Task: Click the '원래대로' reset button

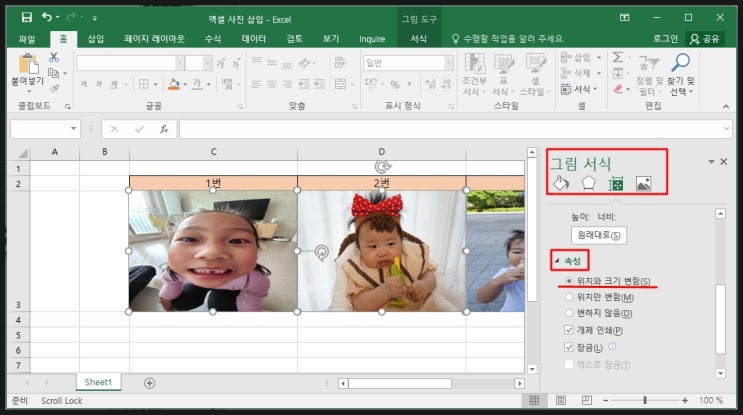Action: tap(598, 235)
